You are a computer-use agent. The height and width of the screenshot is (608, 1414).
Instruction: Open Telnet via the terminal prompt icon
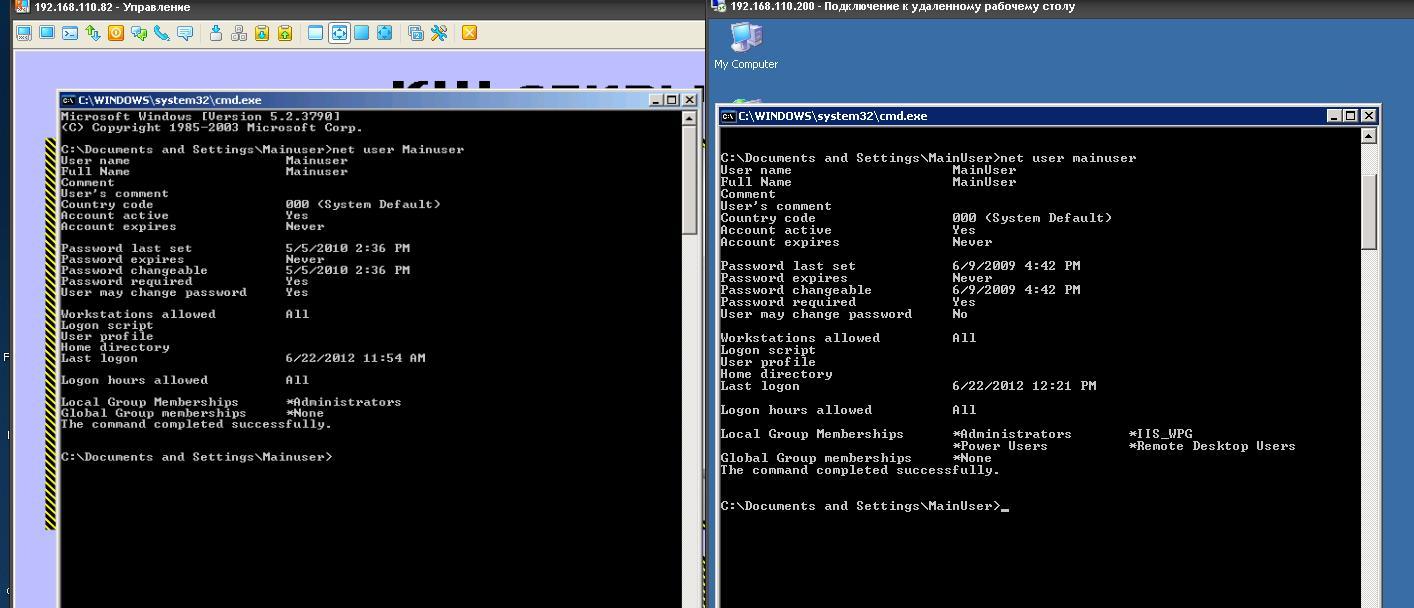[70, 33]
